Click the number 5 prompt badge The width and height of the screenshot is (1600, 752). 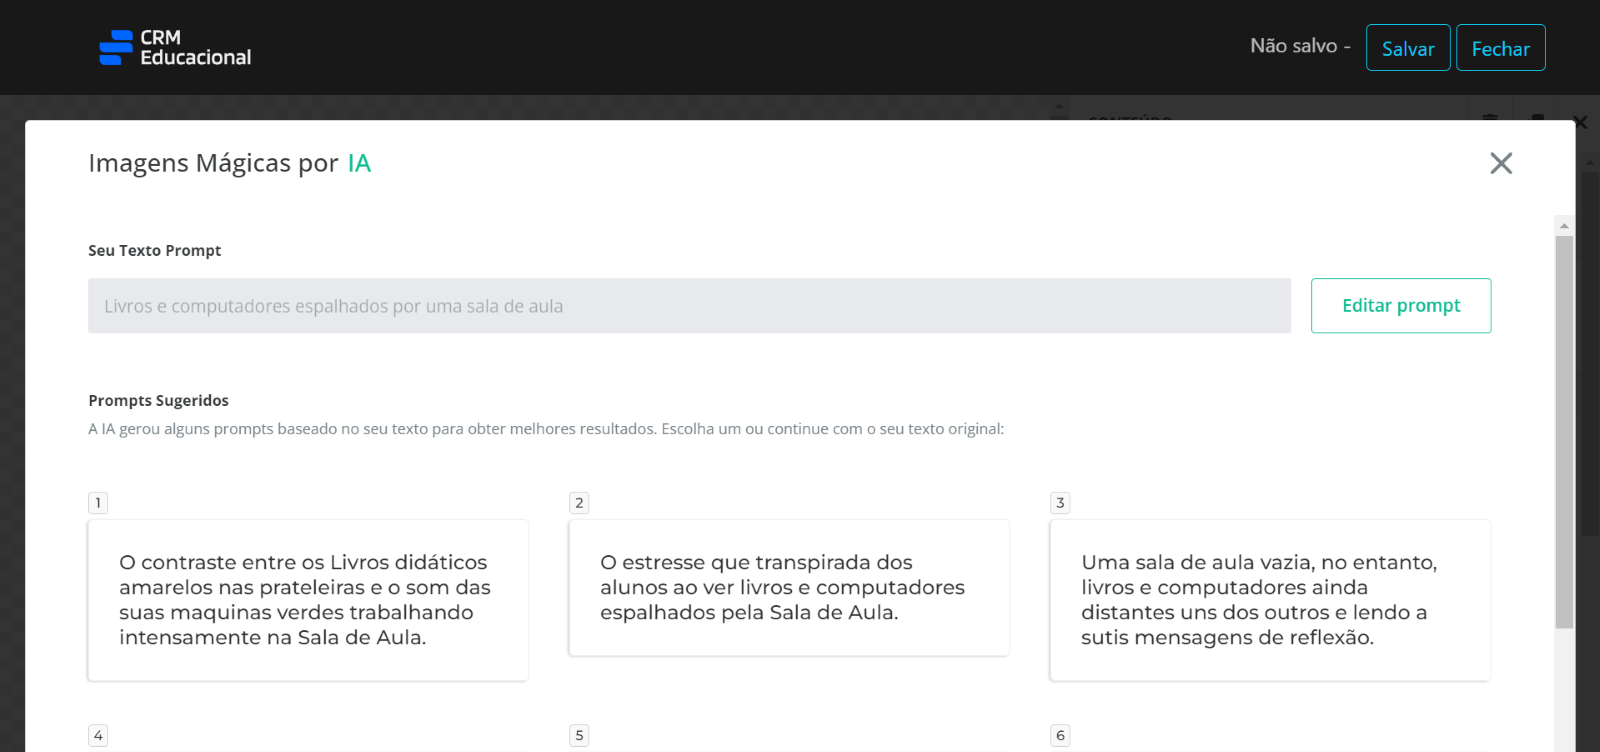tap(579, 736)
